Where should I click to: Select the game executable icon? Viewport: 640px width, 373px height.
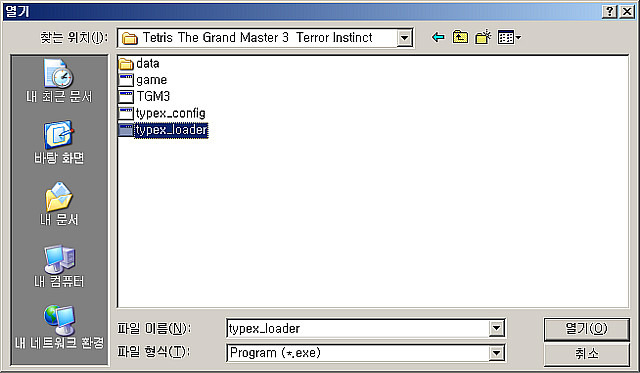pyautogui.click(x=126, y=80)
